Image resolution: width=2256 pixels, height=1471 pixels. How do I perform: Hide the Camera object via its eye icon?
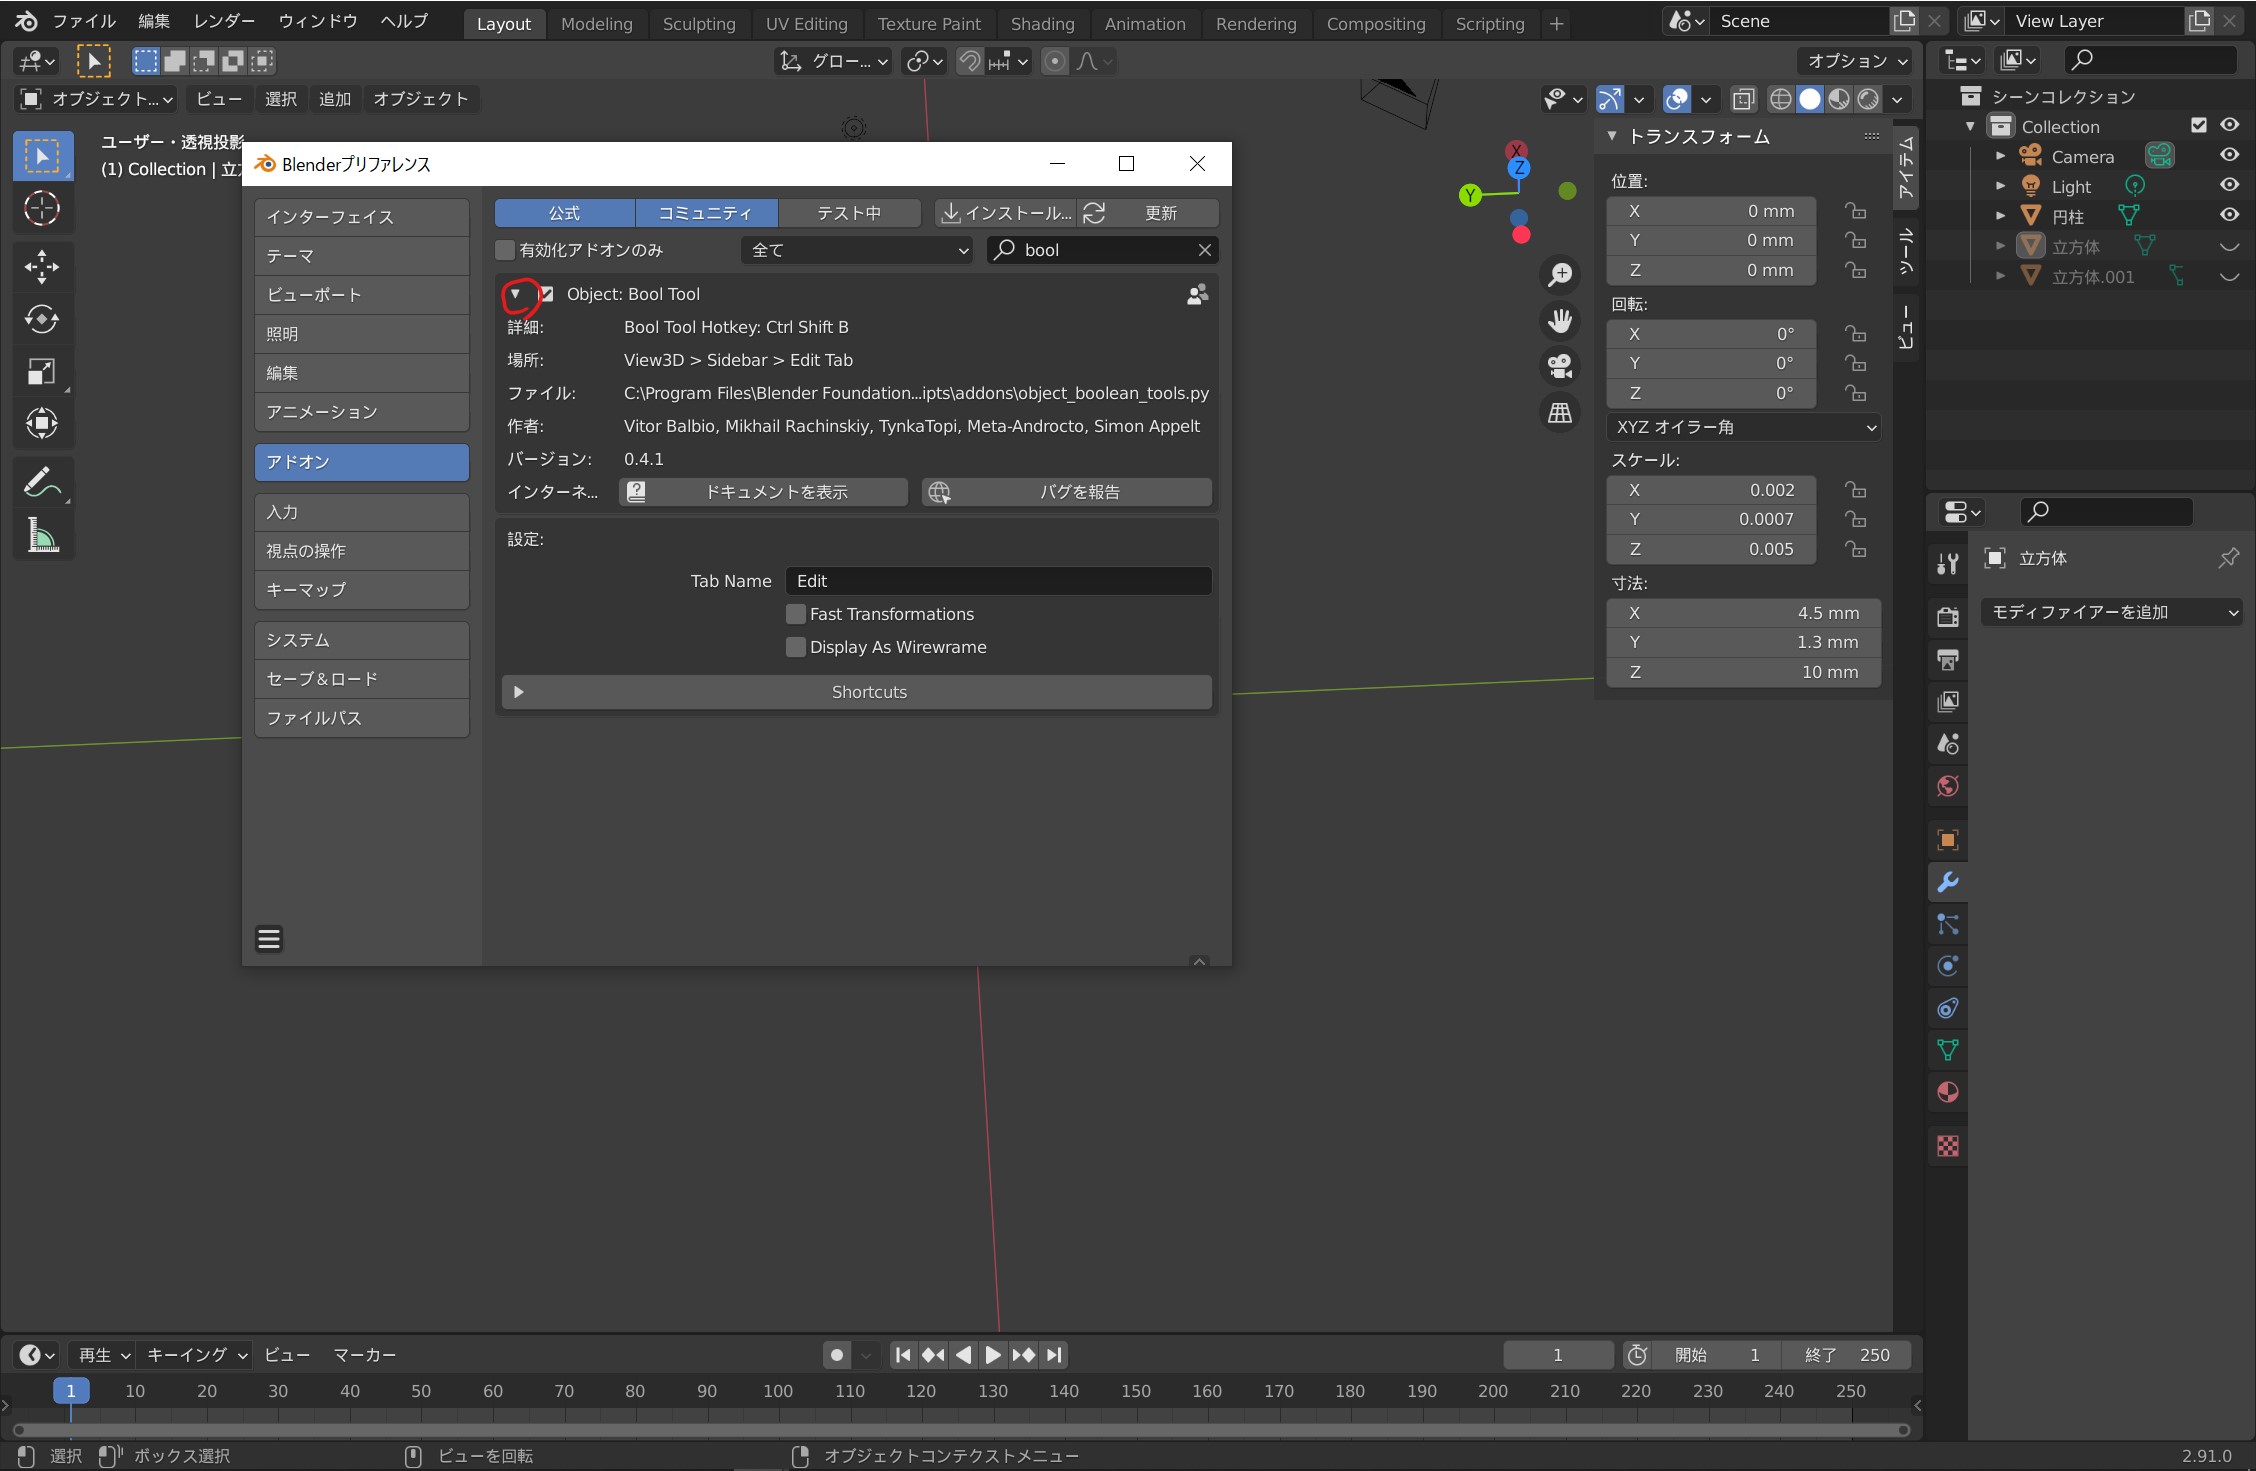click(2229, 156)
